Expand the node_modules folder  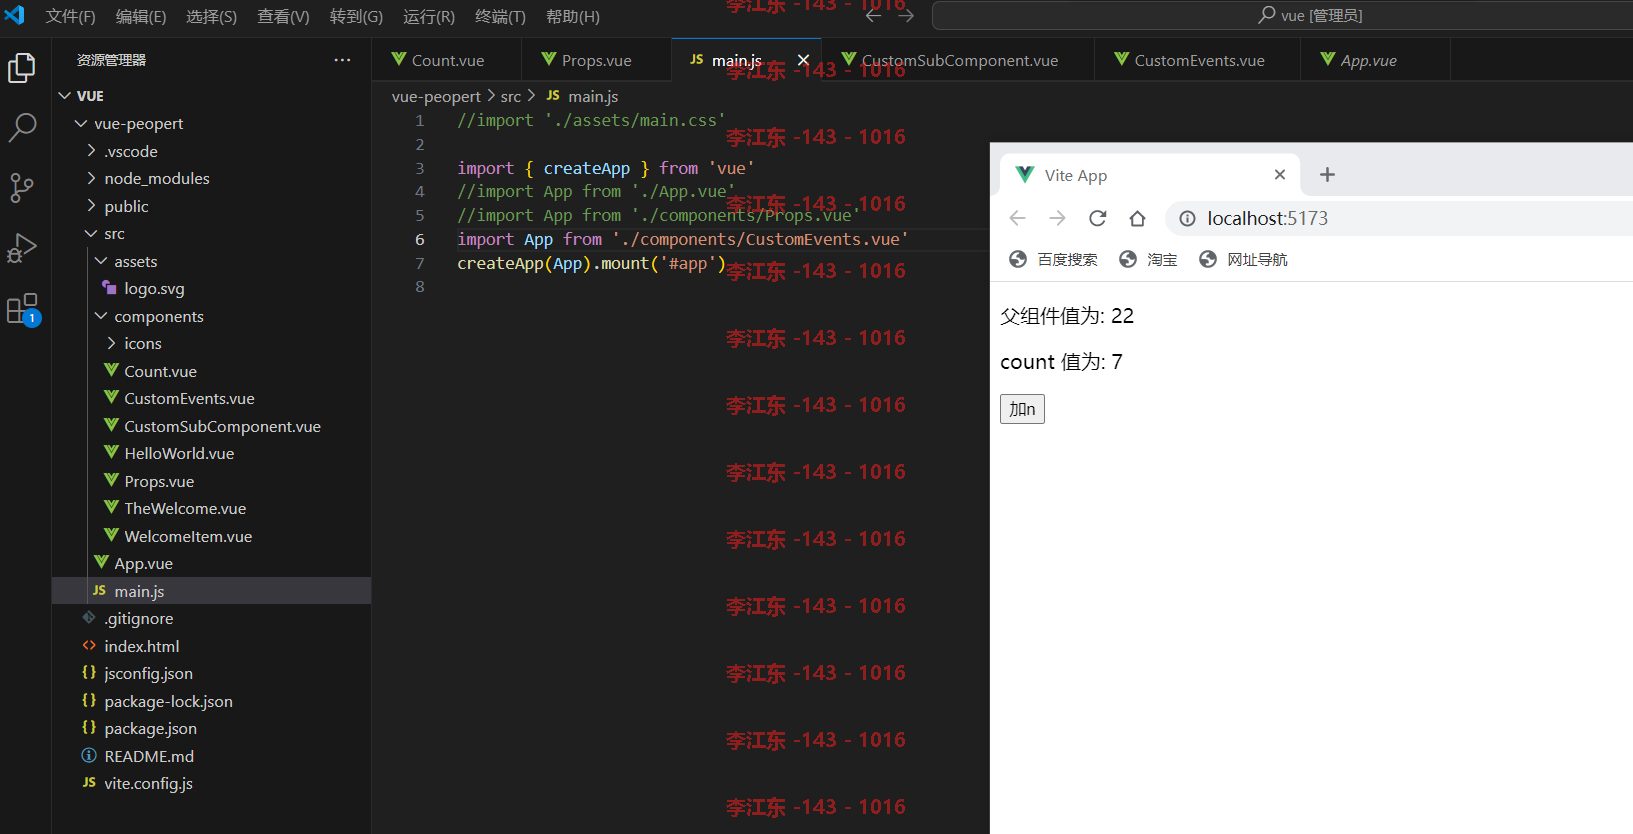(212, 179)
